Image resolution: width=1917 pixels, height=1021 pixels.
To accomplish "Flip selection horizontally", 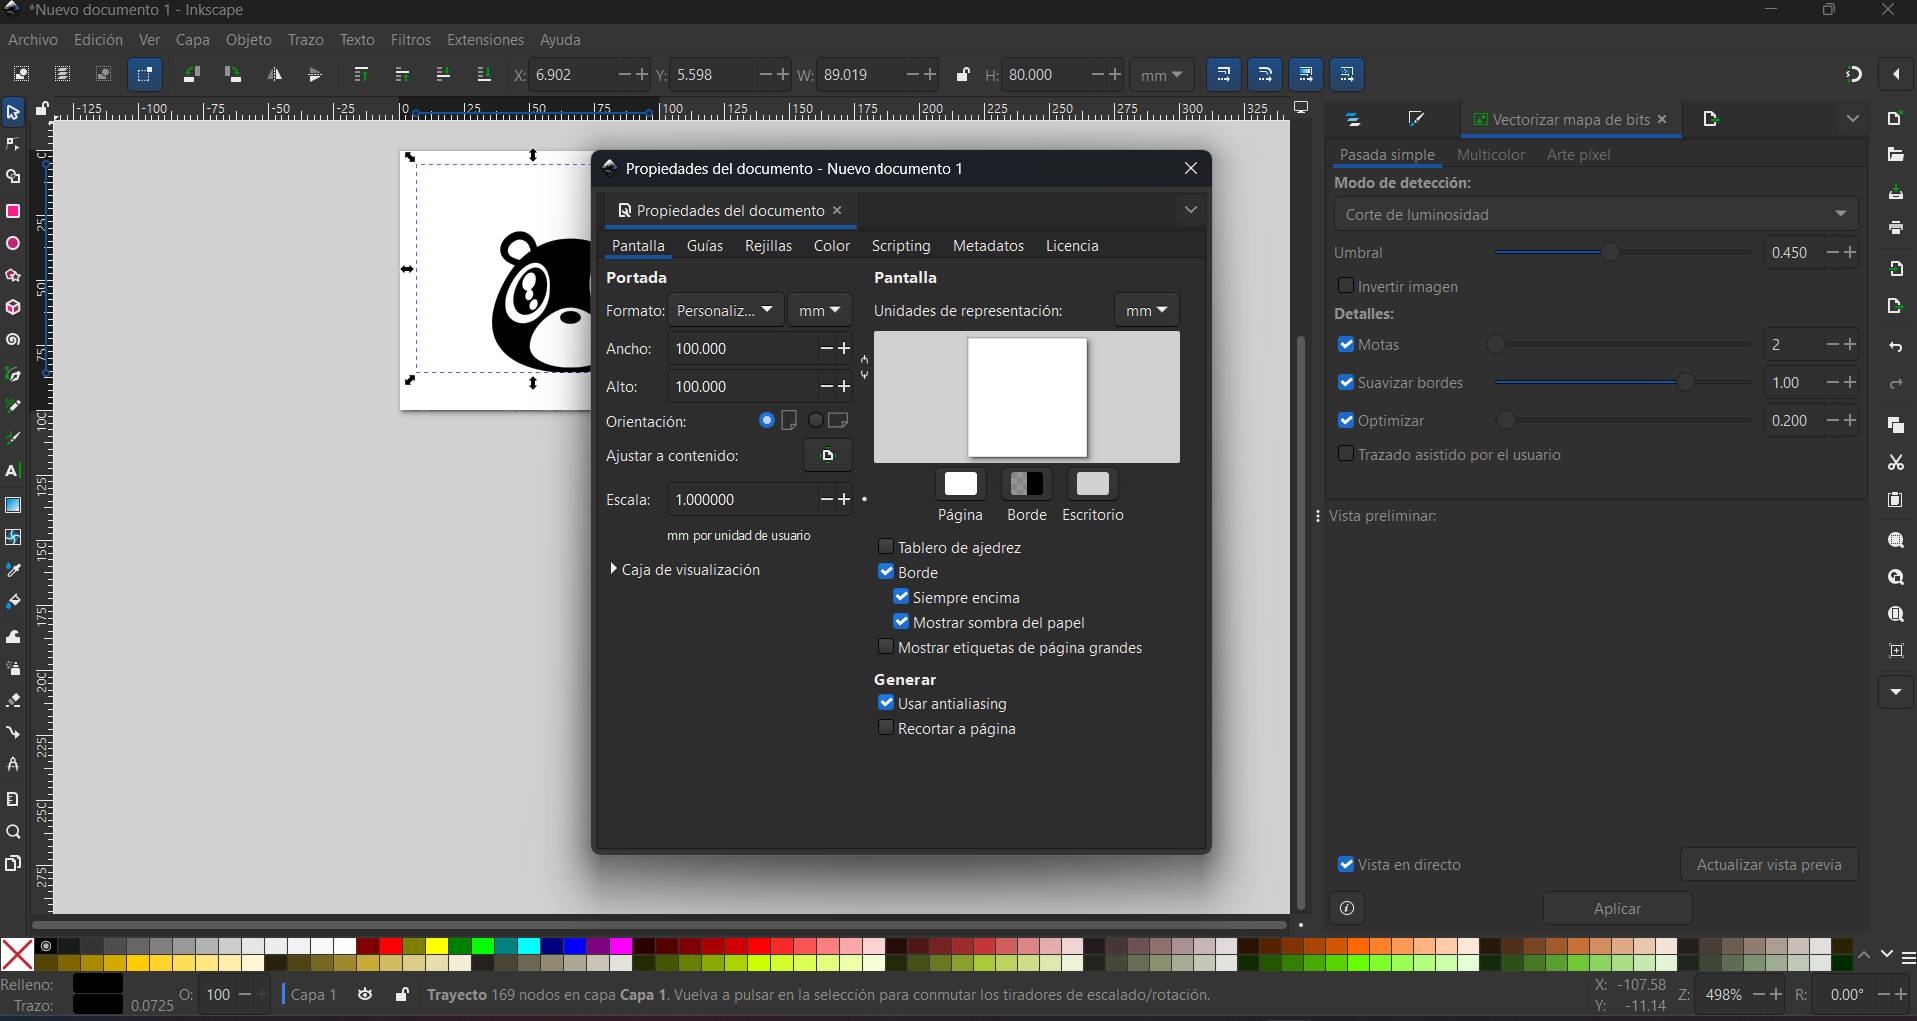I will [x=274, y=74].
